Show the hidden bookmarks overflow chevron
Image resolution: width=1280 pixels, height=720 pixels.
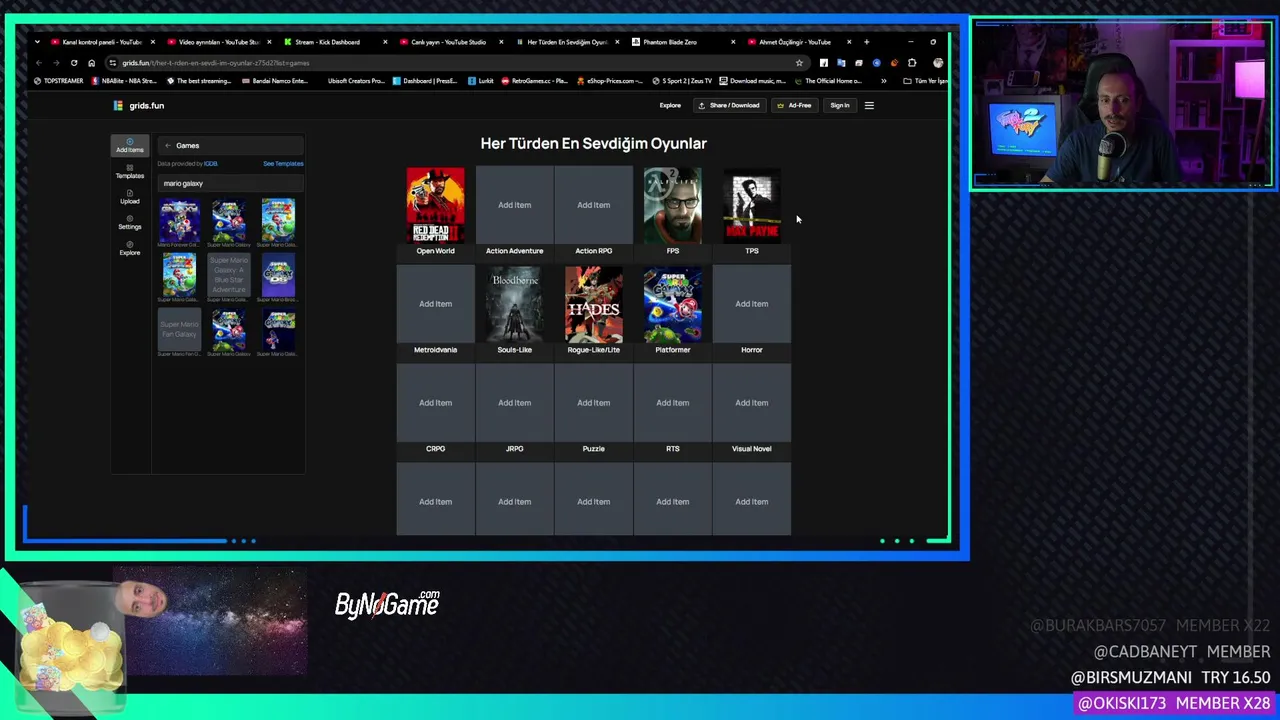point(883,81)
